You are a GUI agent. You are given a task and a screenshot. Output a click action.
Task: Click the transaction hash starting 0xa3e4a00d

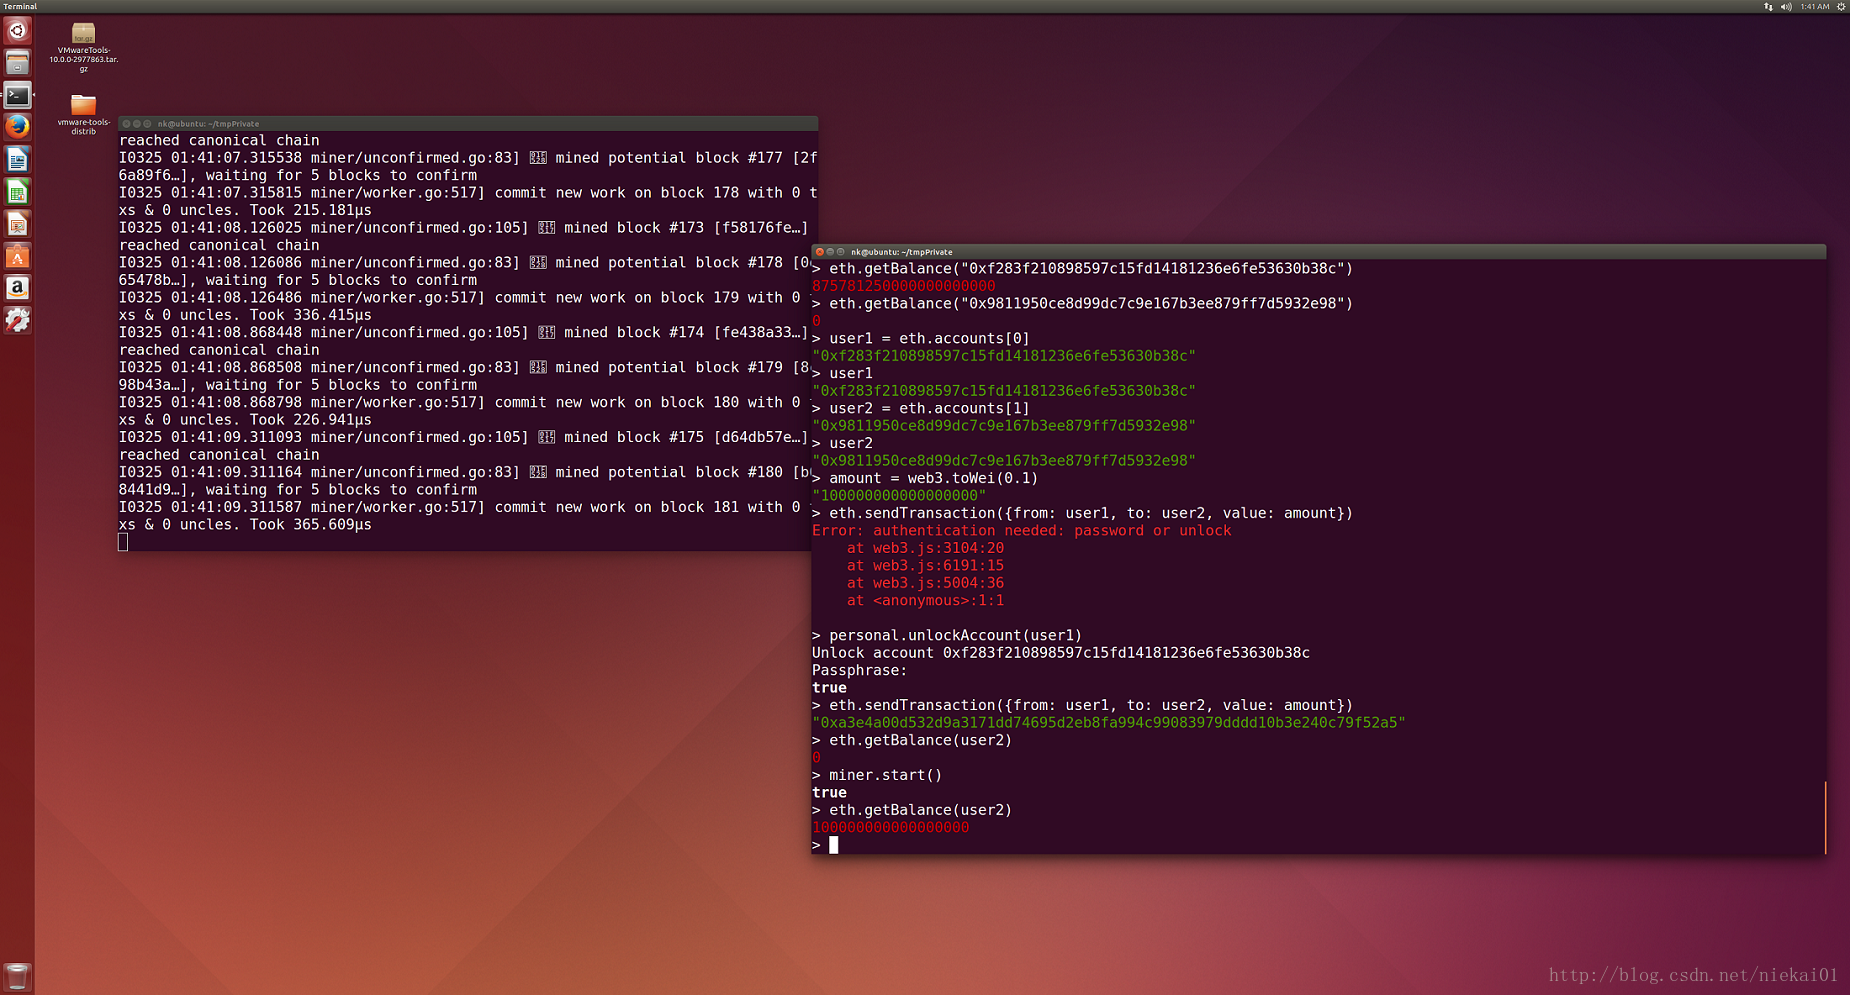coord(1109,722)
